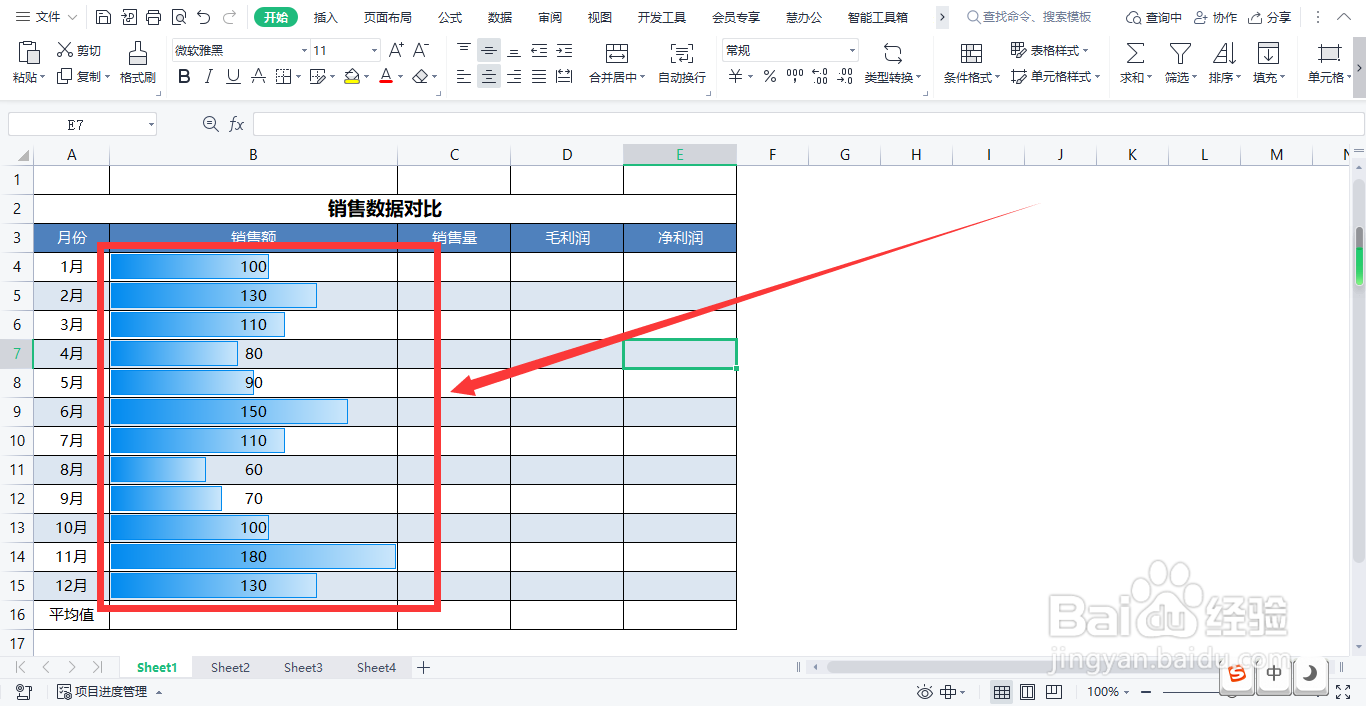This screenshot has height=706, width=1366.
Task: Click the 自动换行 wrap text icon
Action: click(682, 54)
